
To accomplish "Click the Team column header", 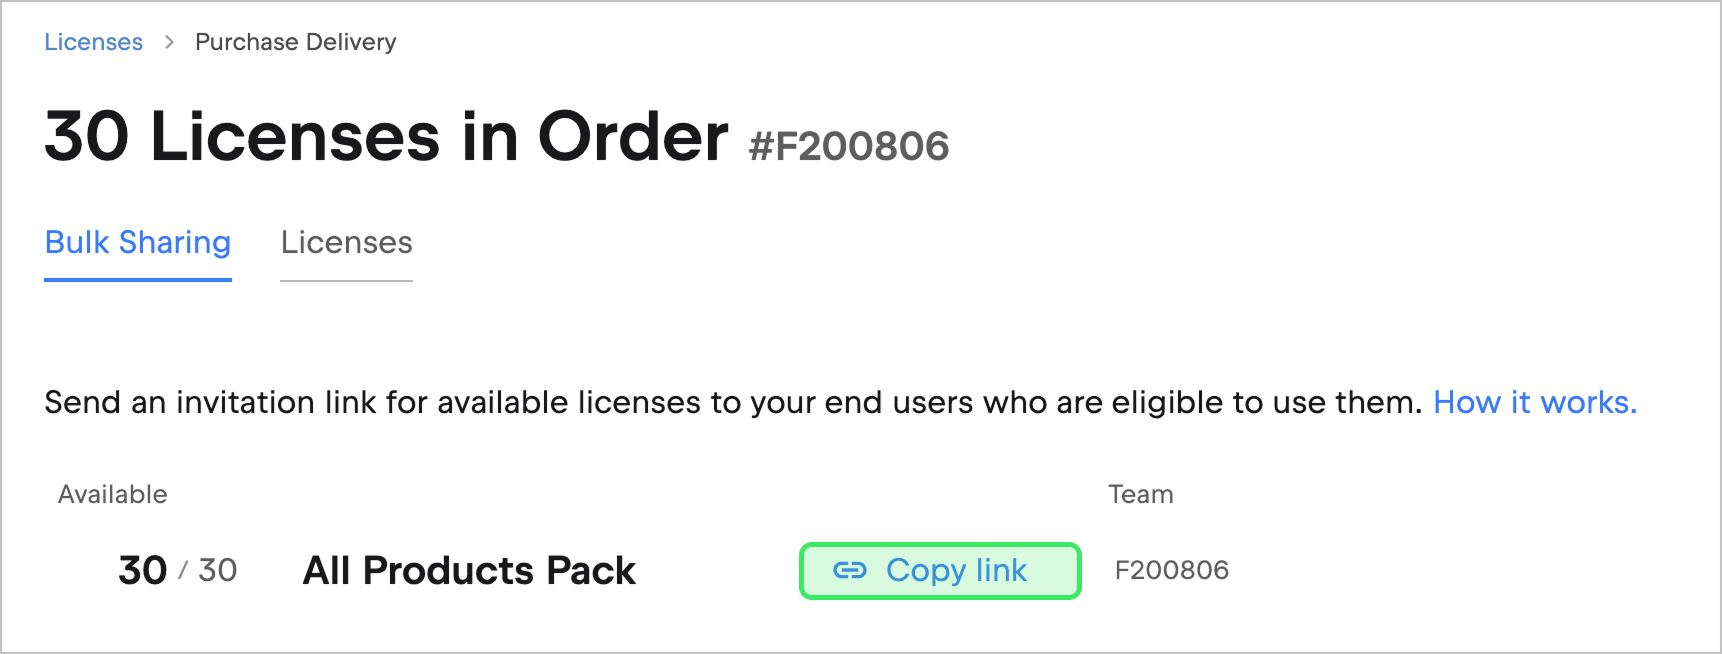I will click(1140, 494).
